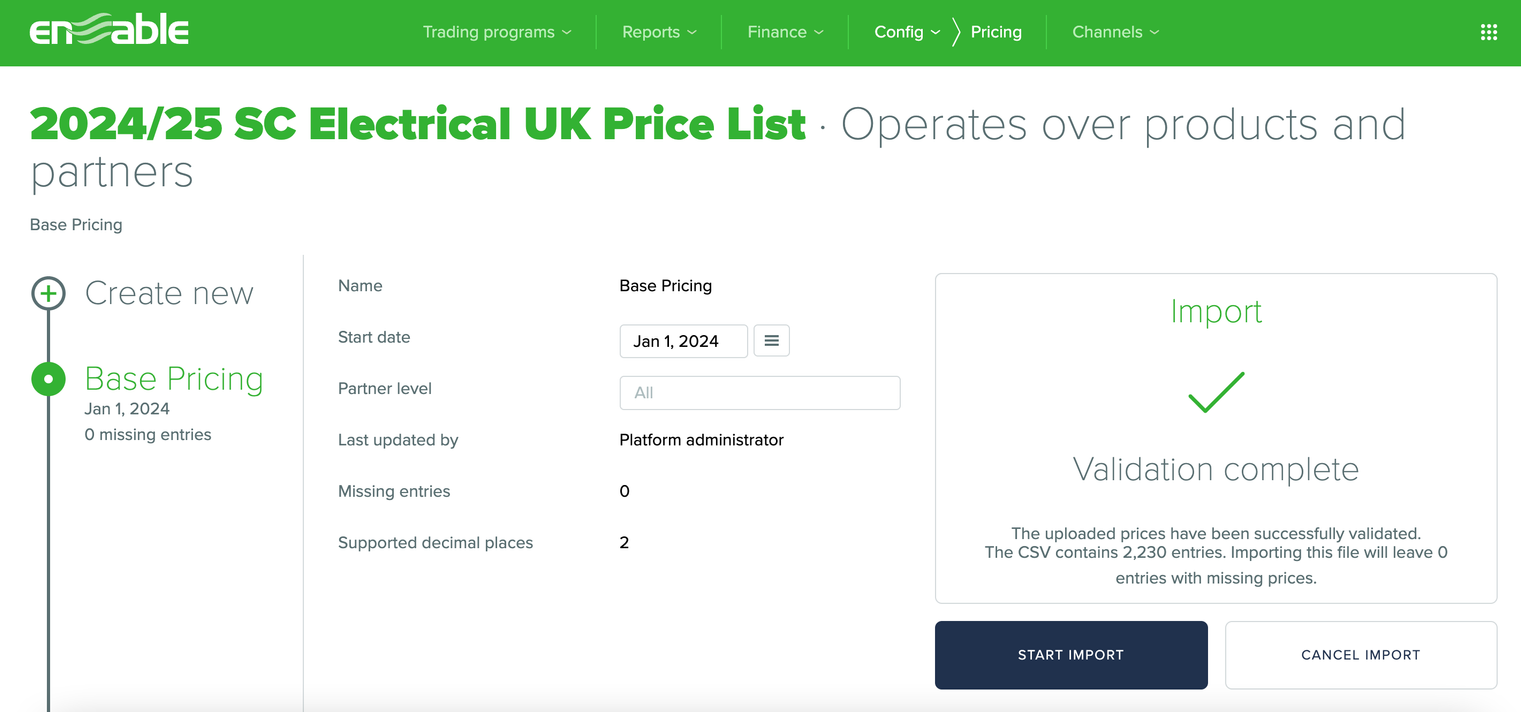This screenshot has width=1521, height=712.
Task: Focus the Partner level input
Action: coord(759,393)
